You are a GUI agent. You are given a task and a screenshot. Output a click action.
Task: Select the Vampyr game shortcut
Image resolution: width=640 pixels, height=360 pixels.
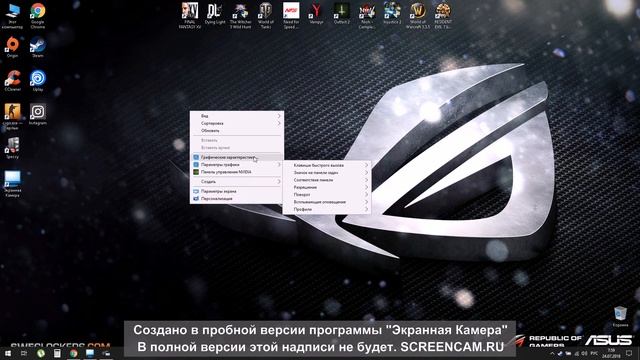(316, 14)
